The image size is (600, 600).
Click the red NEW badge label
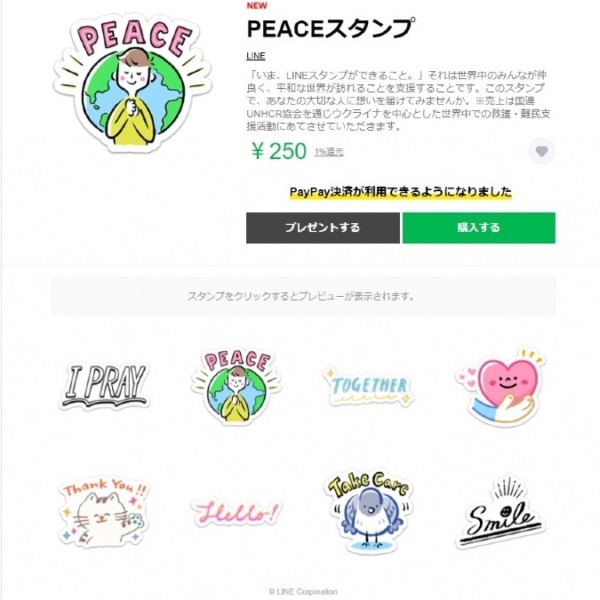coord(257,6)
